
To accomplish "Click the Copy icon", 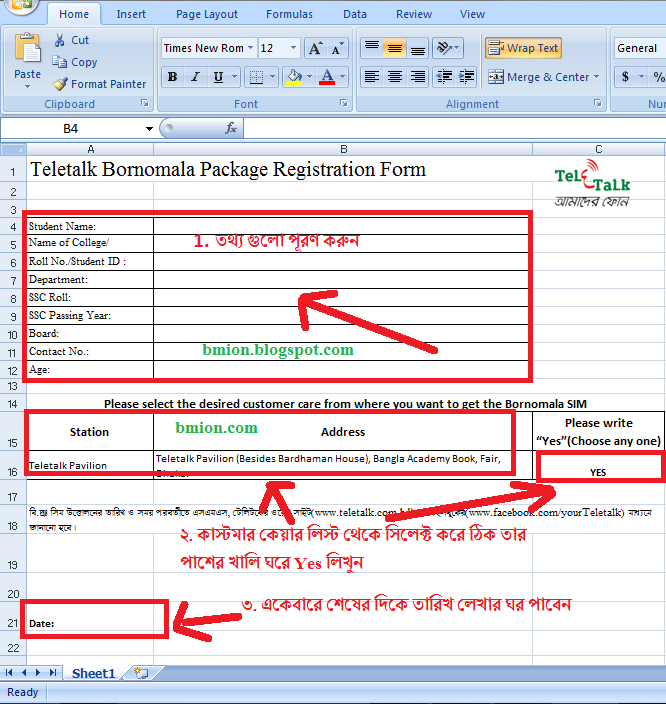I will 59,62.
